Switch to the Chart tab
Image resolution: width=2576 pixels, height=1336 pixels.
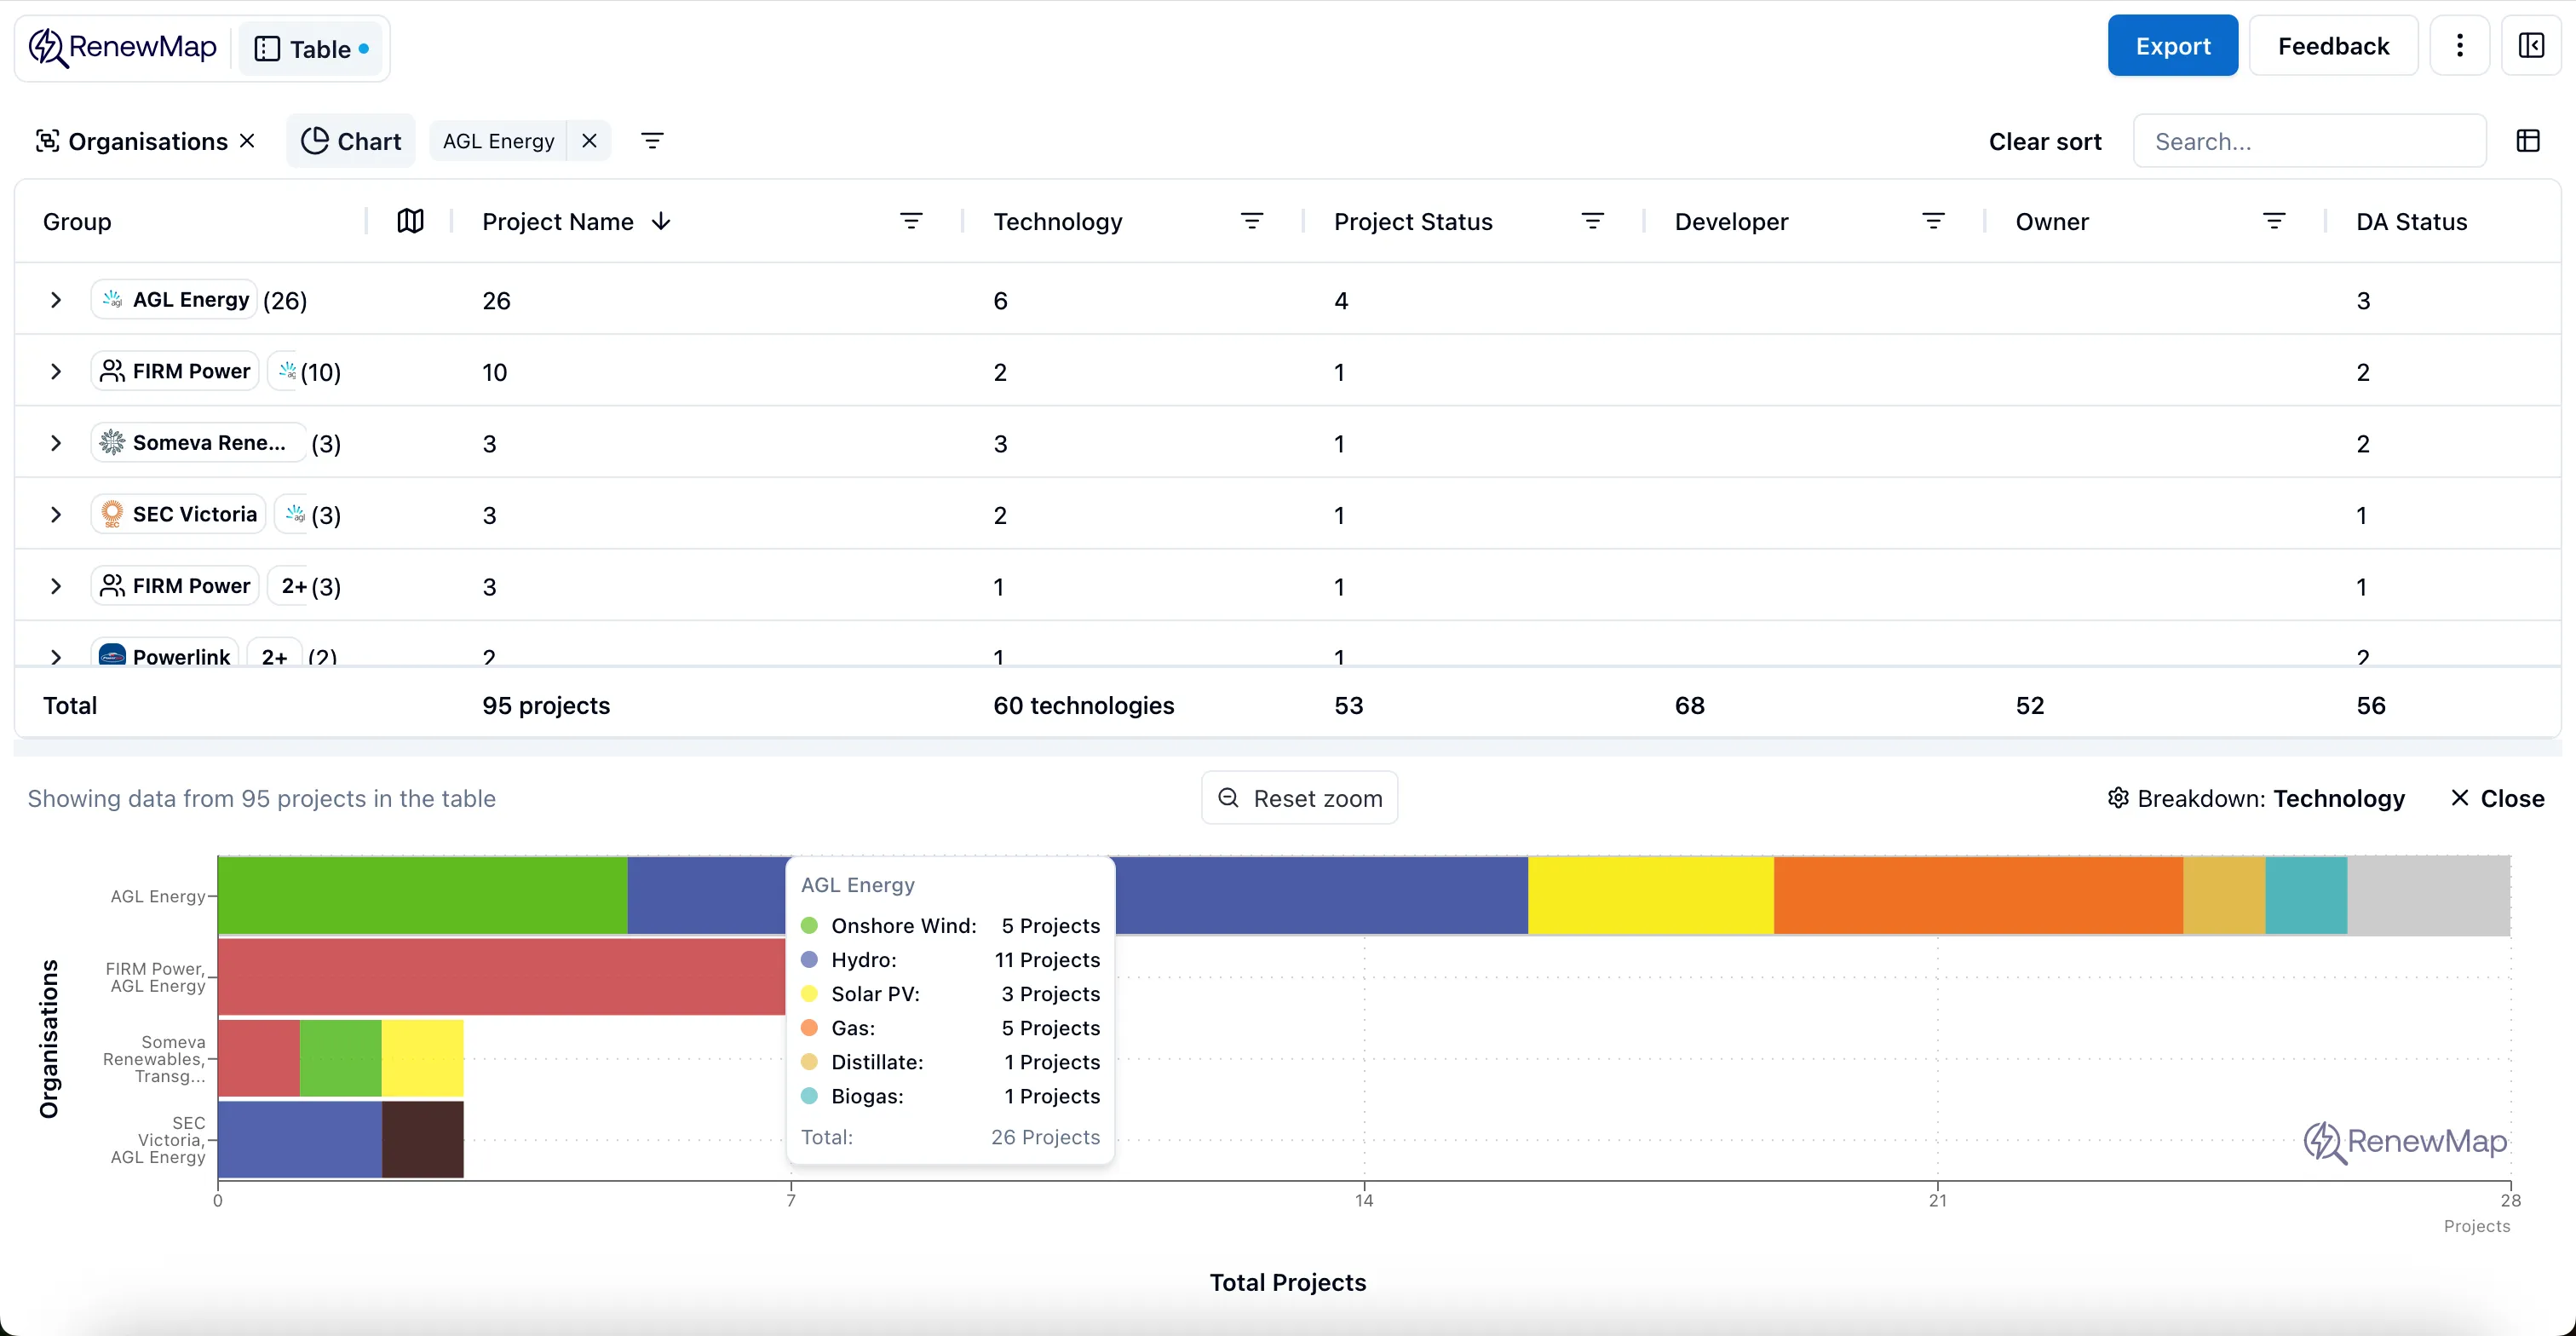[x=350, y=140]
